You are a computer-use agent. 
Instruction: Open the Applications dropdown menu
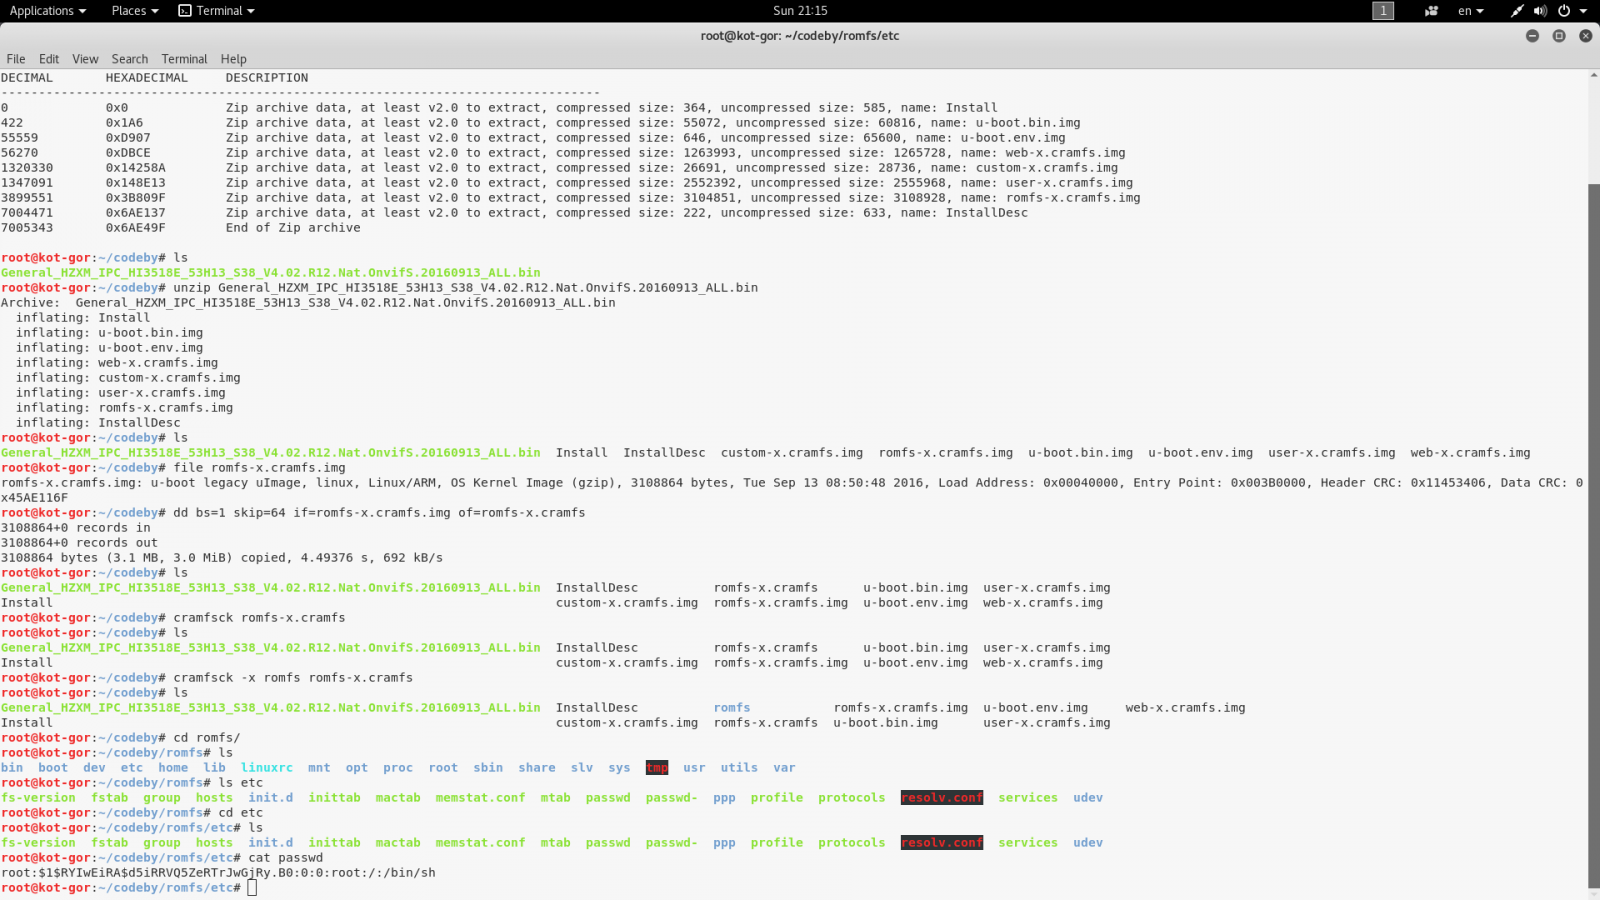pyautogui.click(x=47, y=11)
